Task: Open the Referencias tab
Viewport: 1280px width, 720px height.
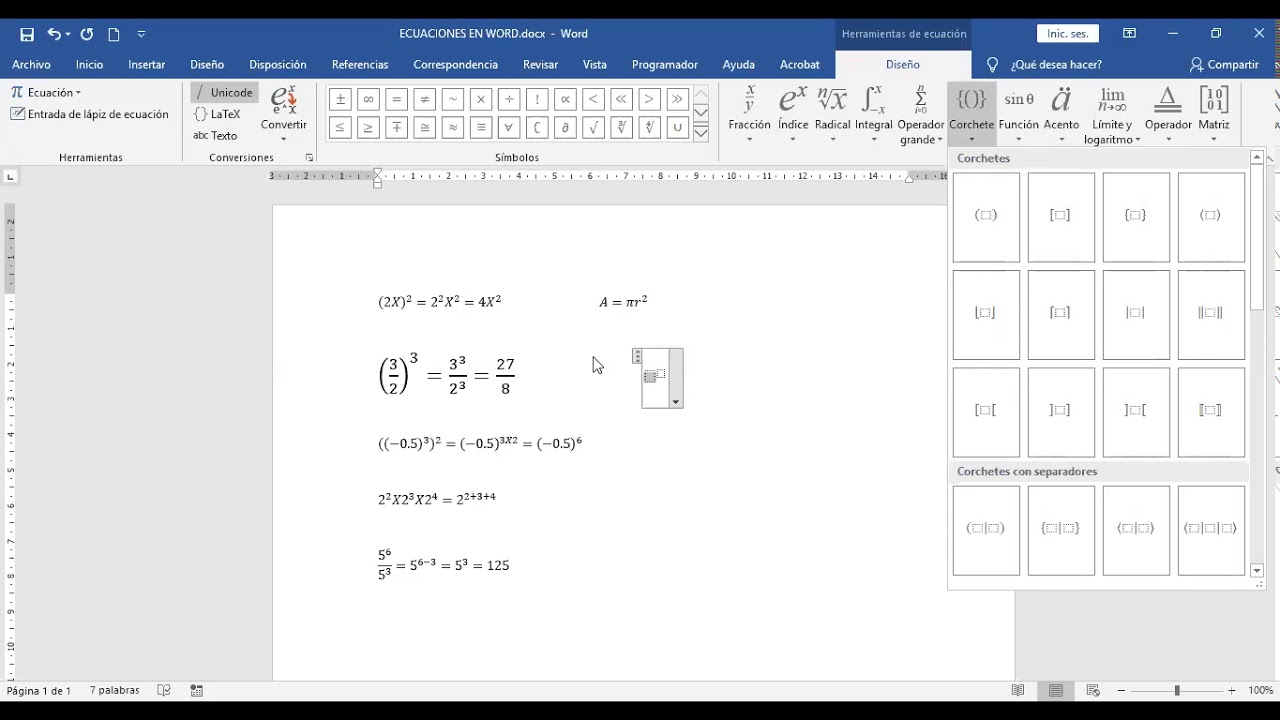Action: tap(360, 64)
